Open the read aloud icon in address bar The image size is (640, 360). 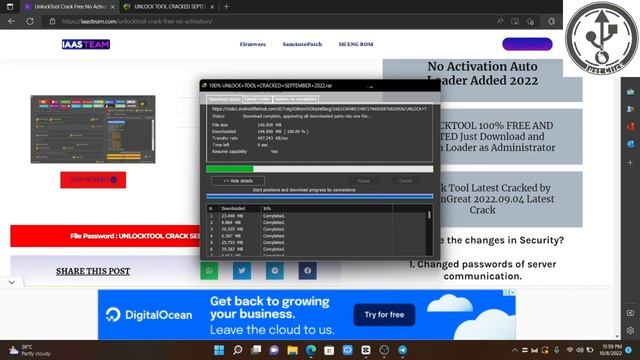[x=500, y=21]
